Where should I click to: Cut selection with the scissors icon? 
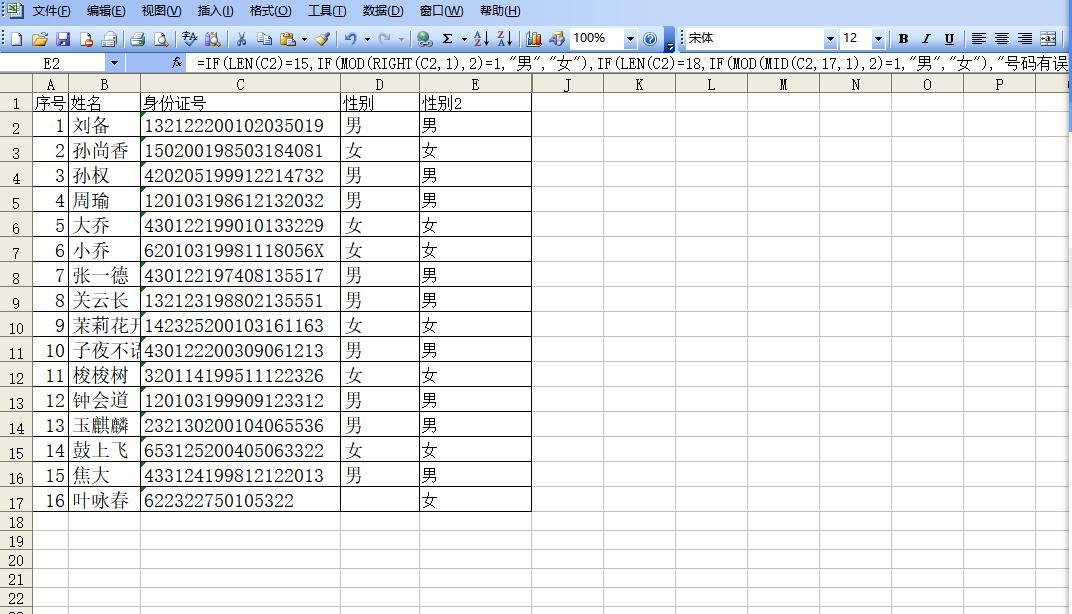click(x=241, y=39)
